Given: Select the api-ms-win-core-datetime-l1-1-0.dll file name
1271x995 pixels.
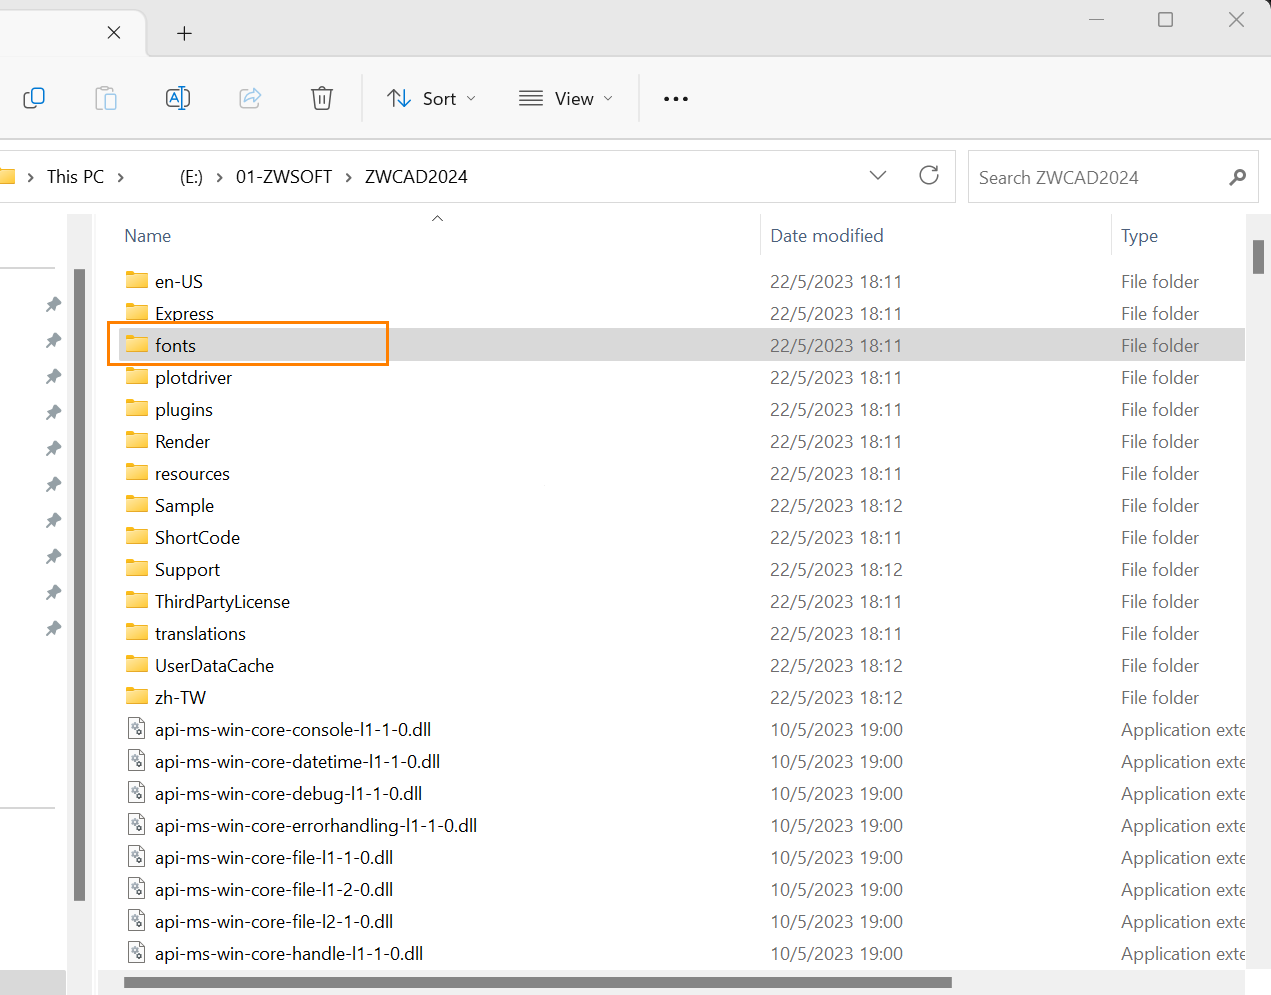Looking at the screenshot, I should [x=297, y=761].
